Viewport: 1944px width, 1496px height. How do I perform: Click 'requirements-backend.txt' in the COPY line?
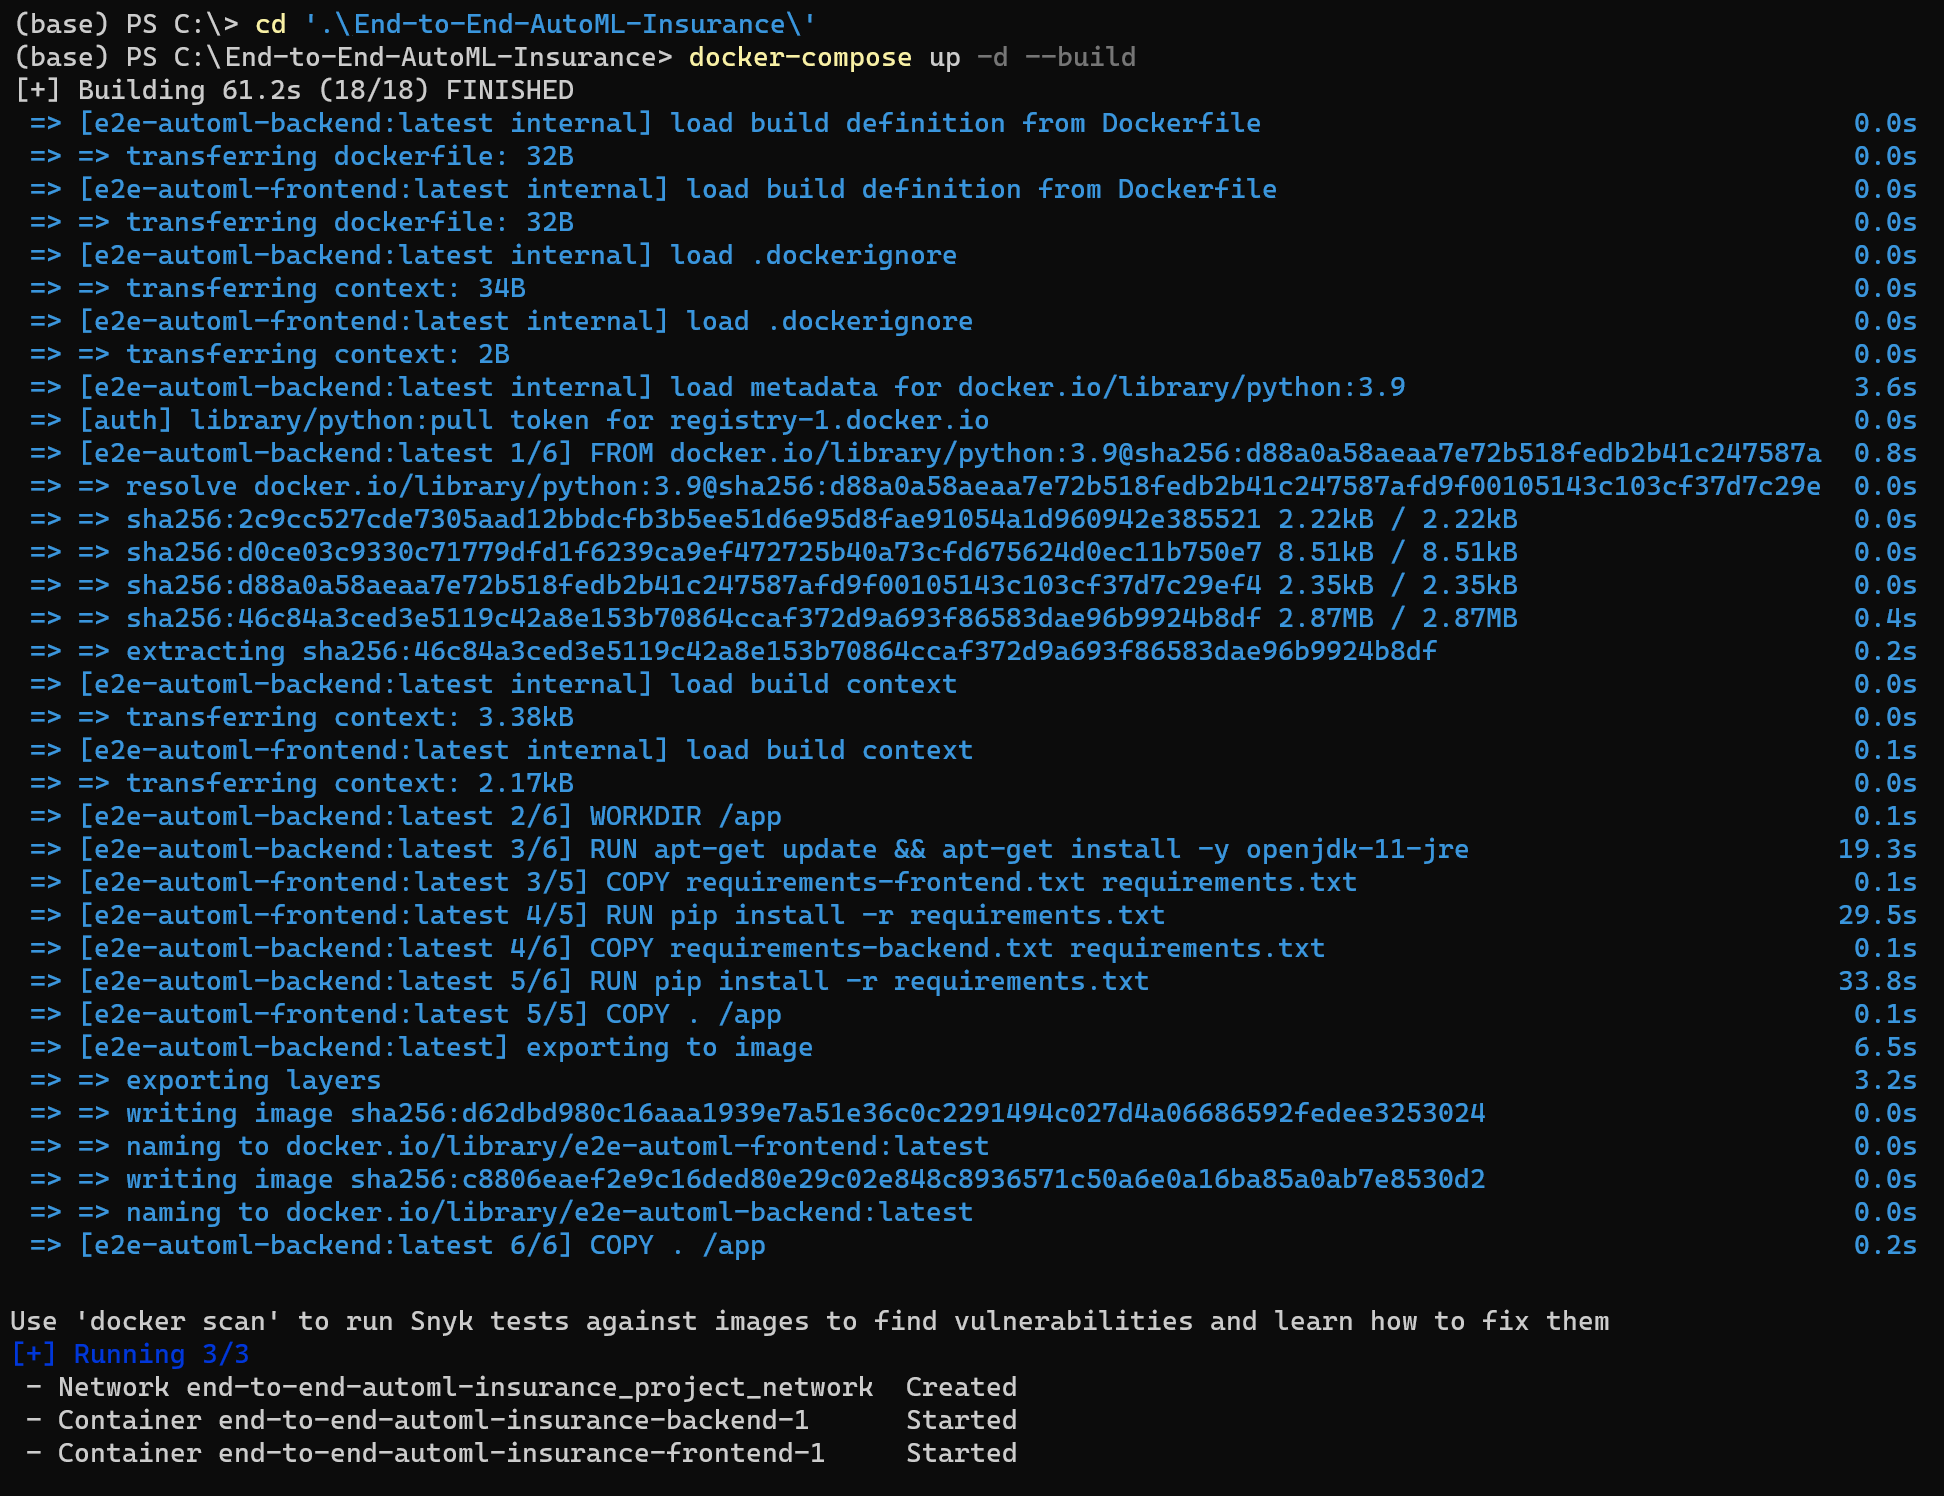[x=861, y=948]
